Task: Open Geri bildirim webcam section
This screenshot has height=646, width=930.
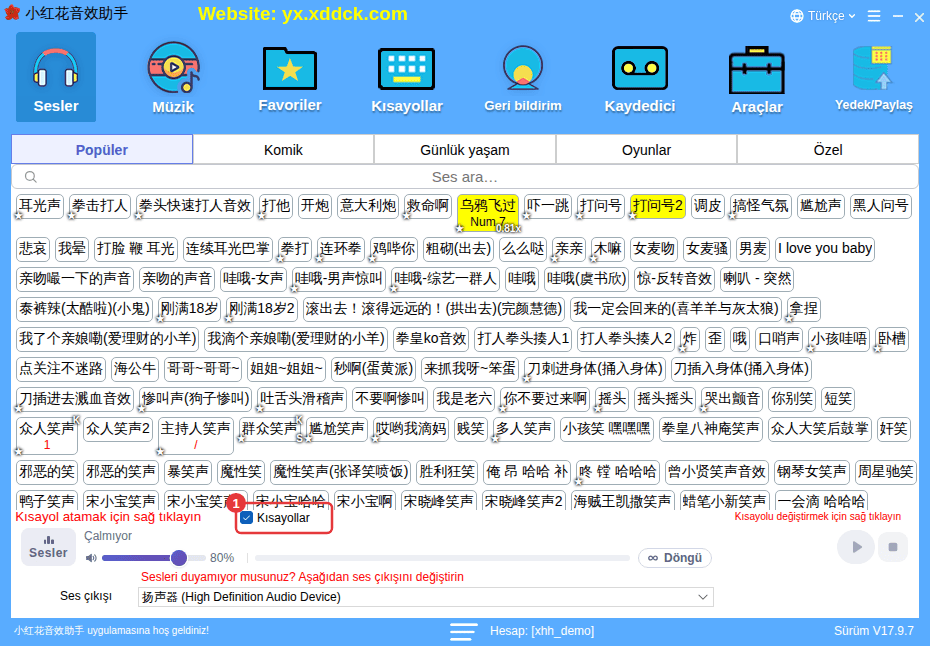Action: 523,77
